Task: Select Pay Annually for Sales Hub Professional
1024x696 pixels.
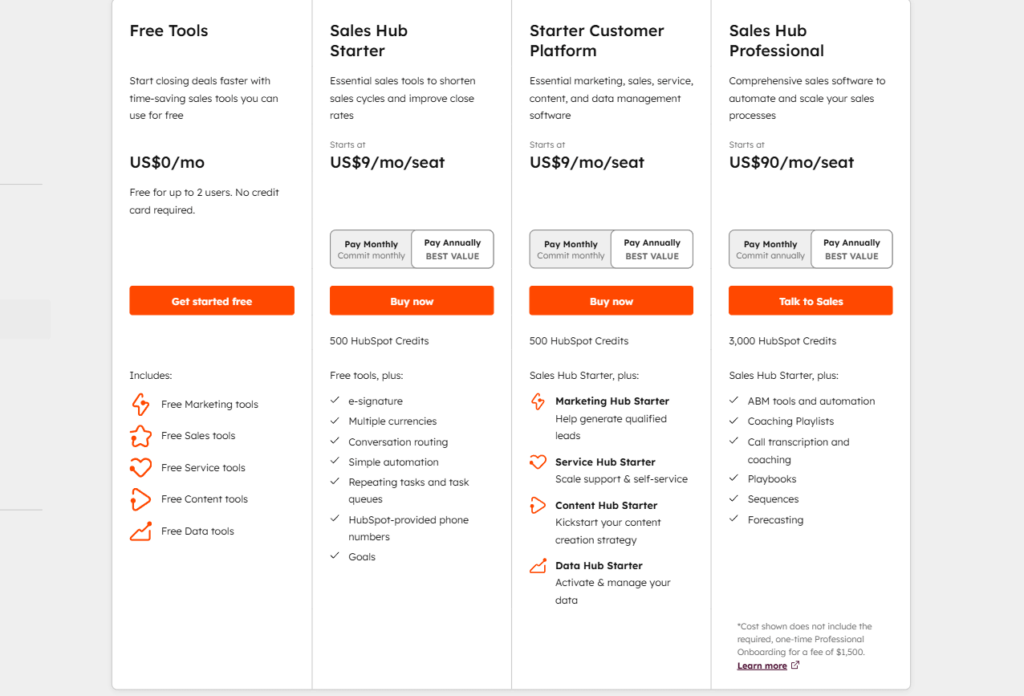Action: [x=852, y=249]
